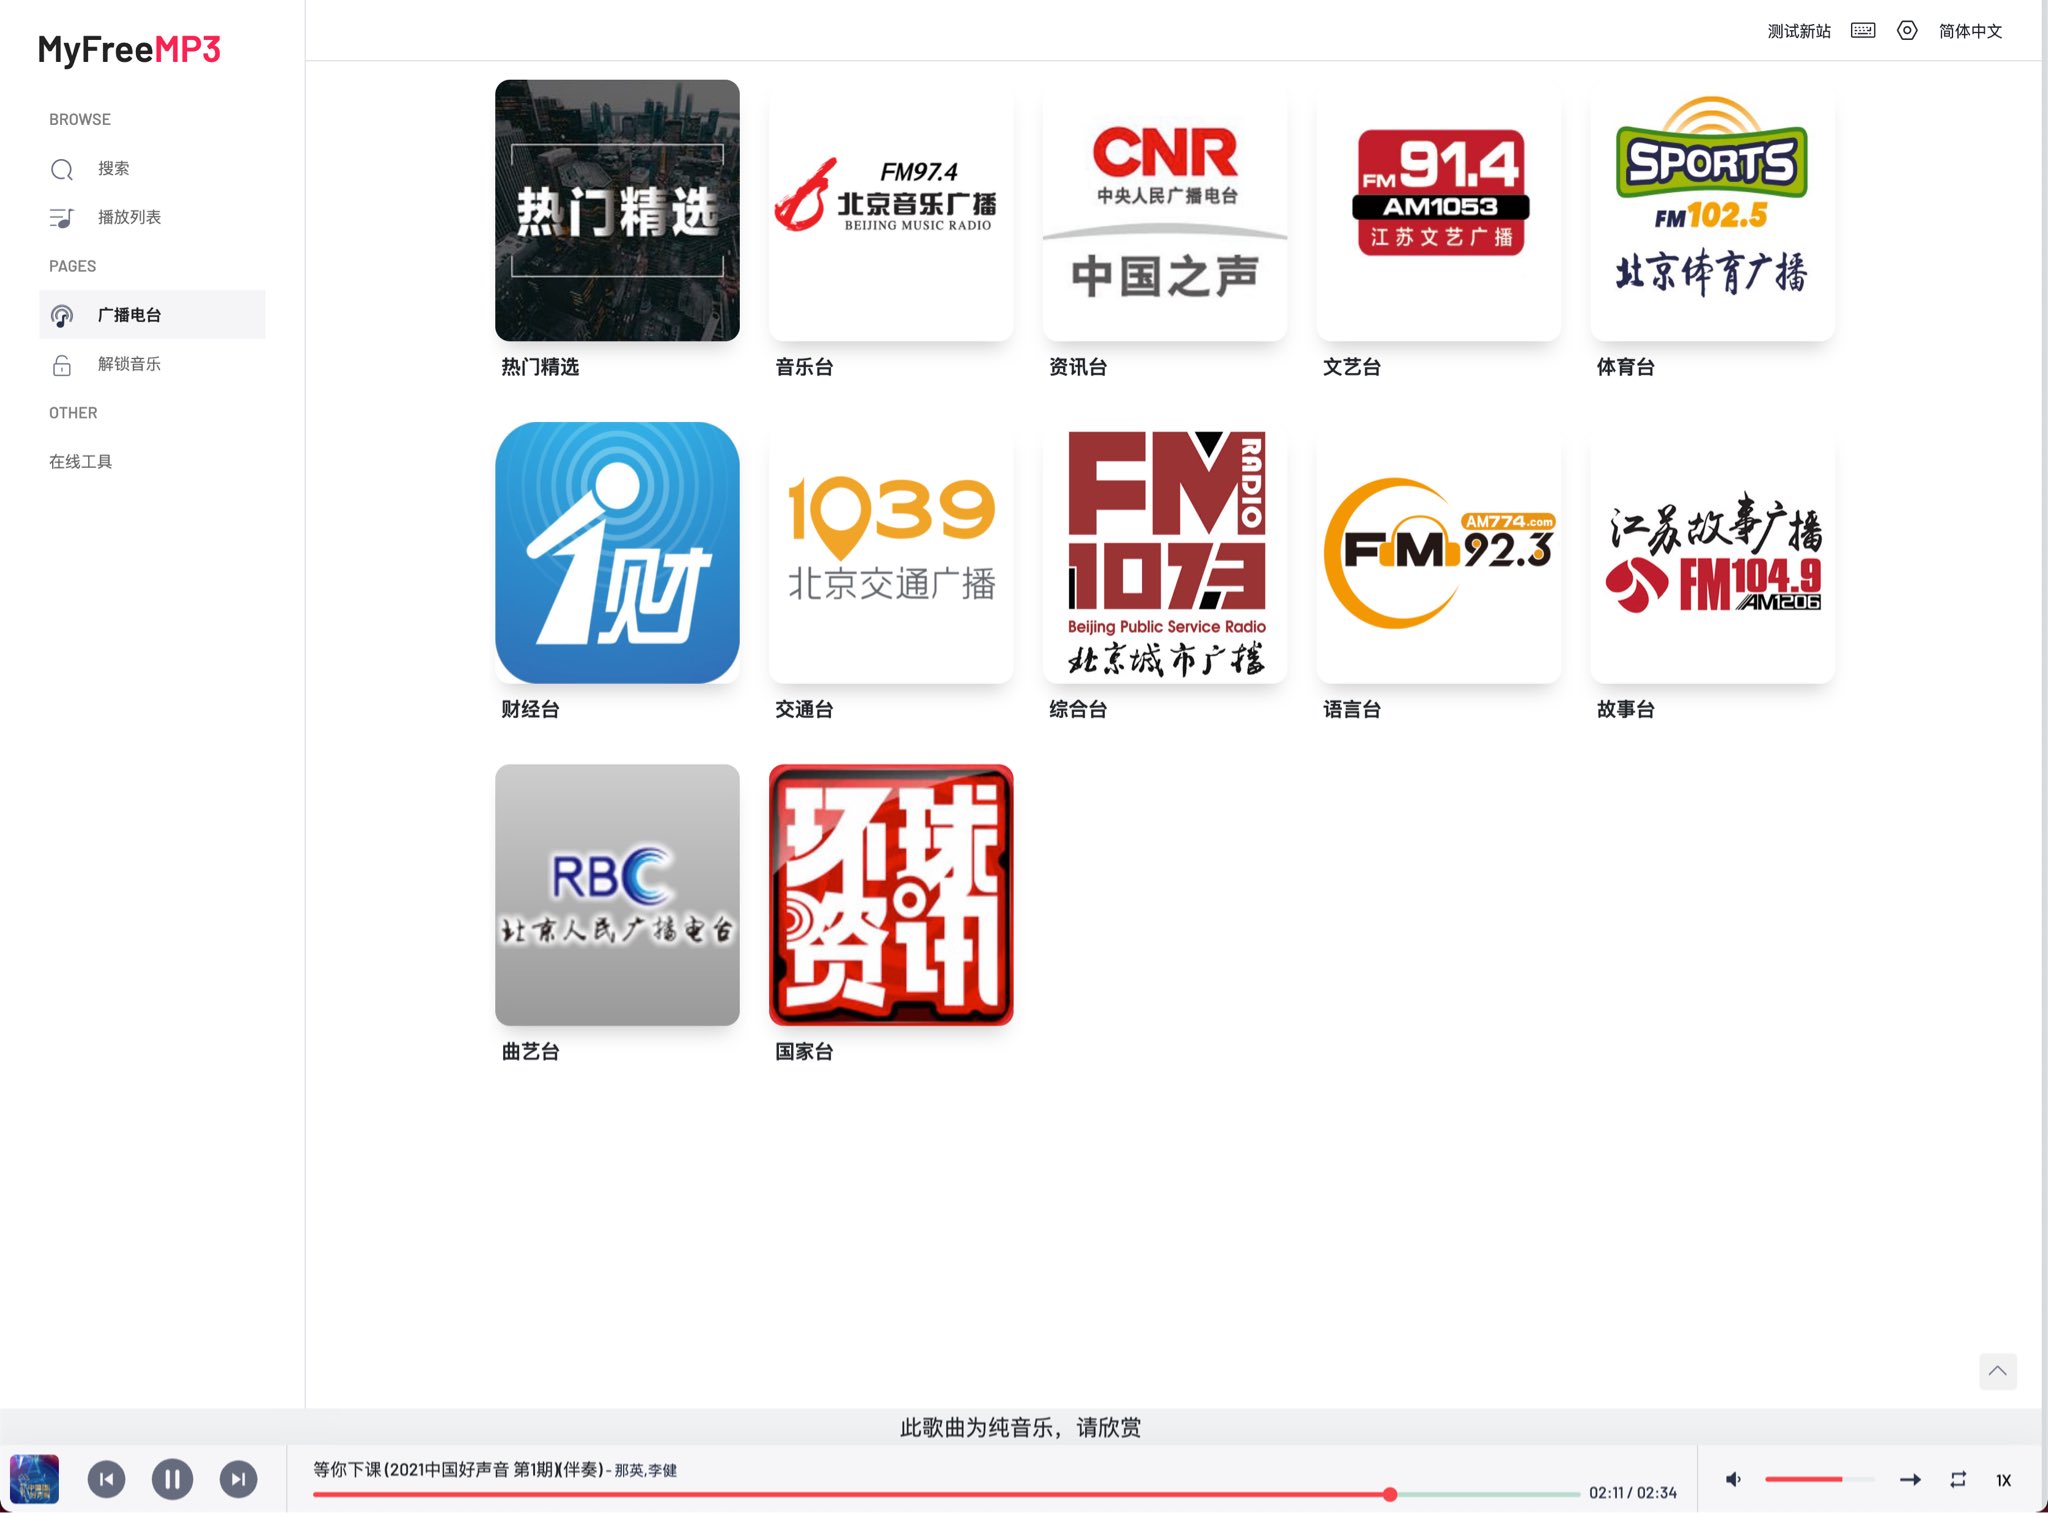
Task: Click the song title 等你下课 in player
Action: (457, 1469)
